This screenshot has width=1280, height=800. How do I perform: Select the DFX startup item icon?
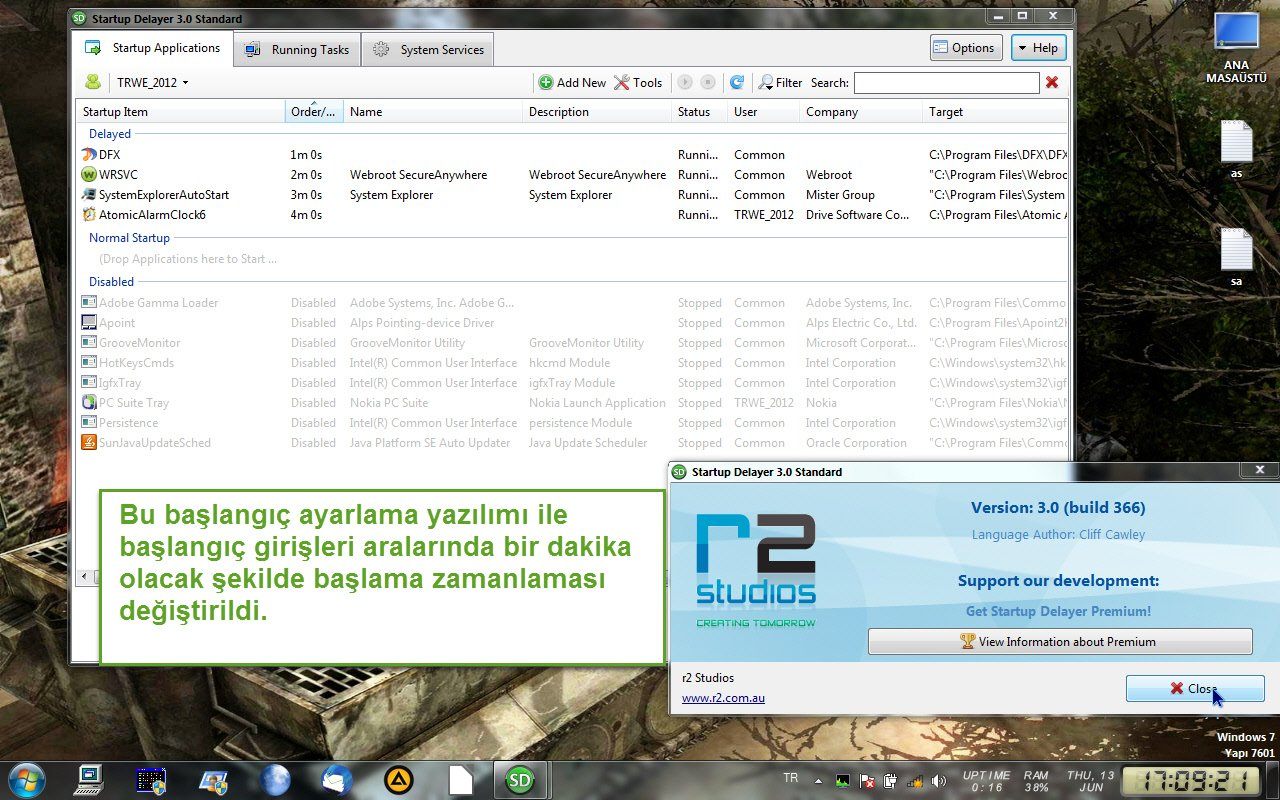[x=89, y=155]
